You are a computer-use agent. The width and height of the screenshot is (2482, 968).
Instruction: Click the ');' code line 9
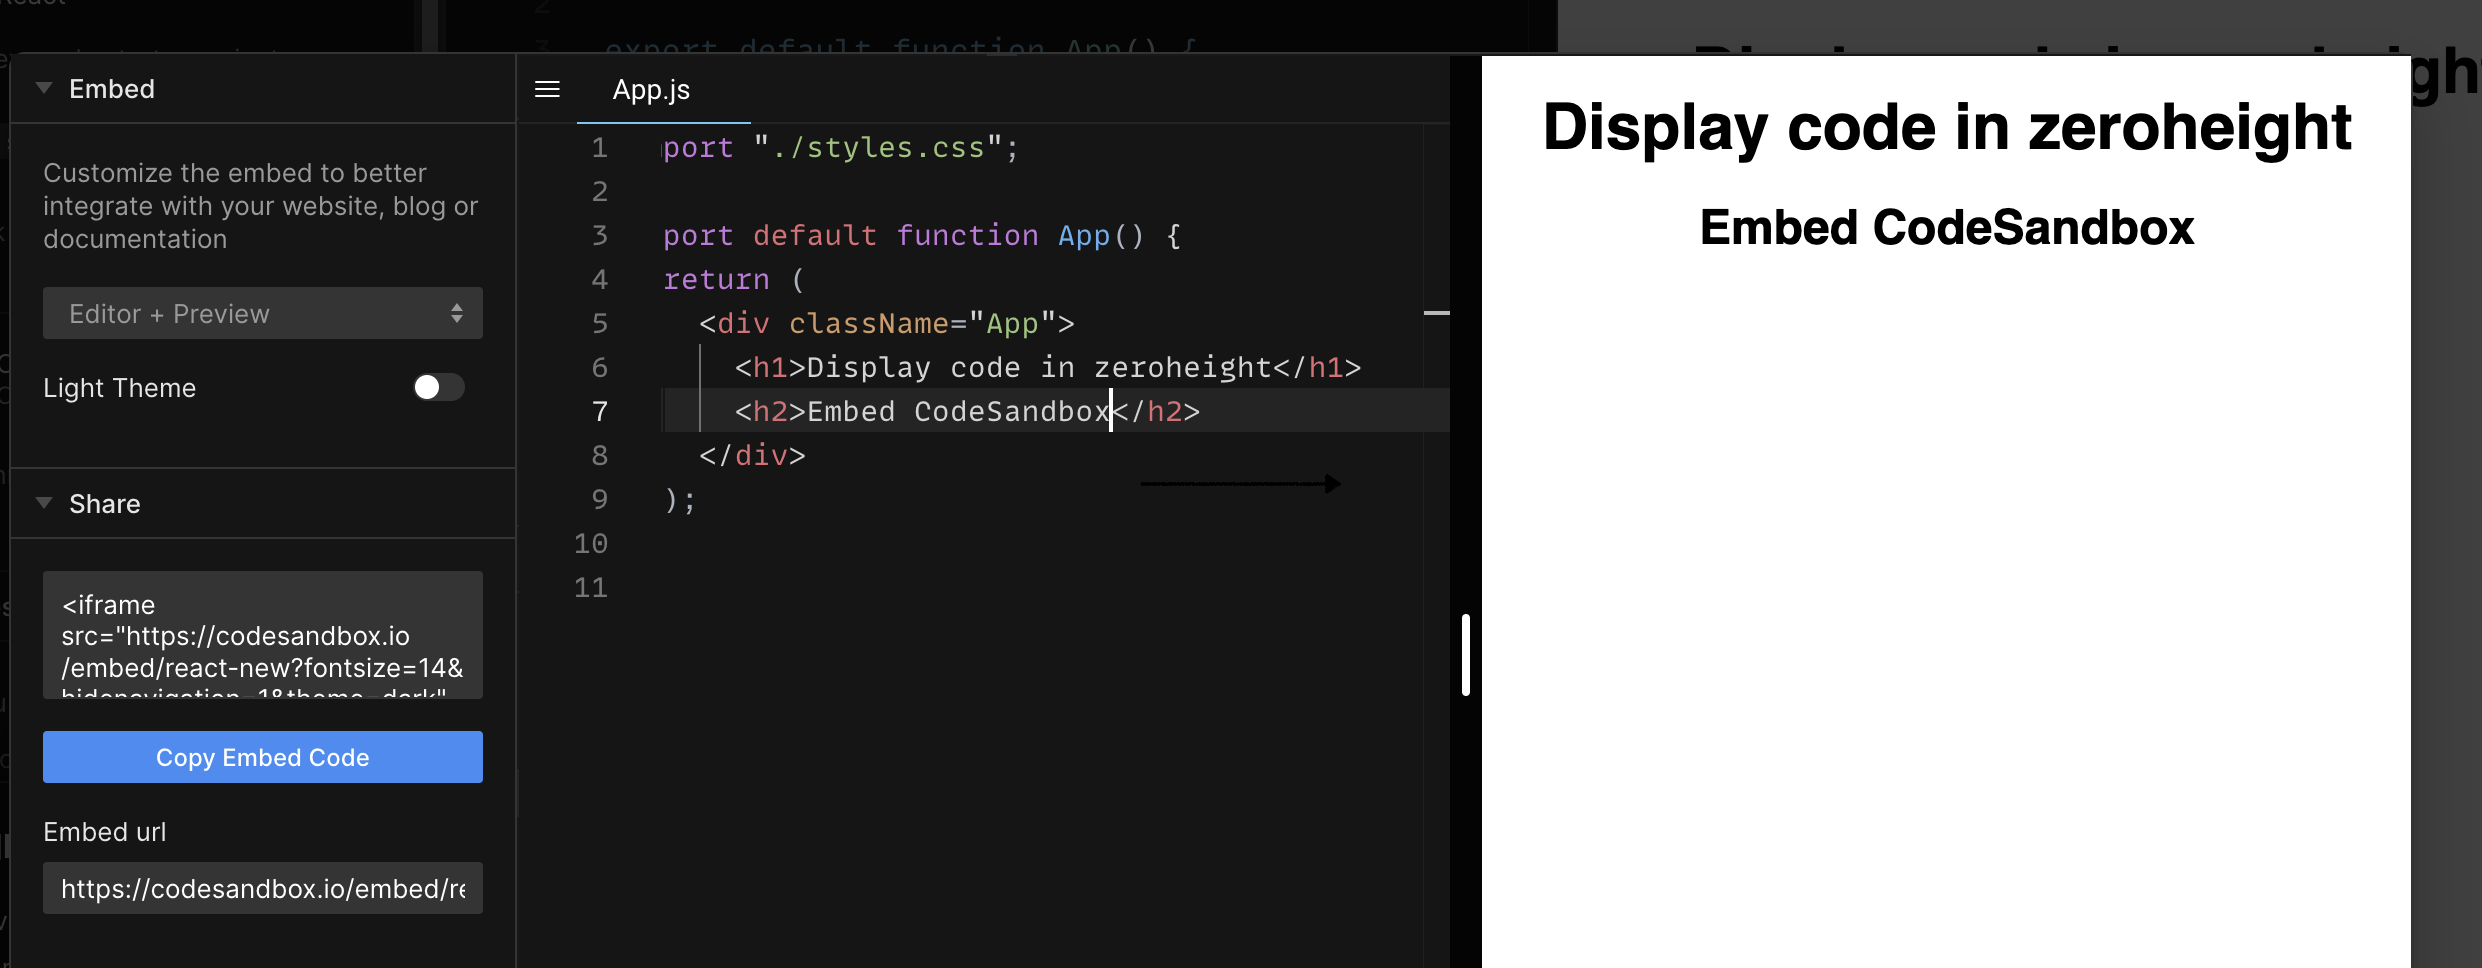[x=680, y=500]
